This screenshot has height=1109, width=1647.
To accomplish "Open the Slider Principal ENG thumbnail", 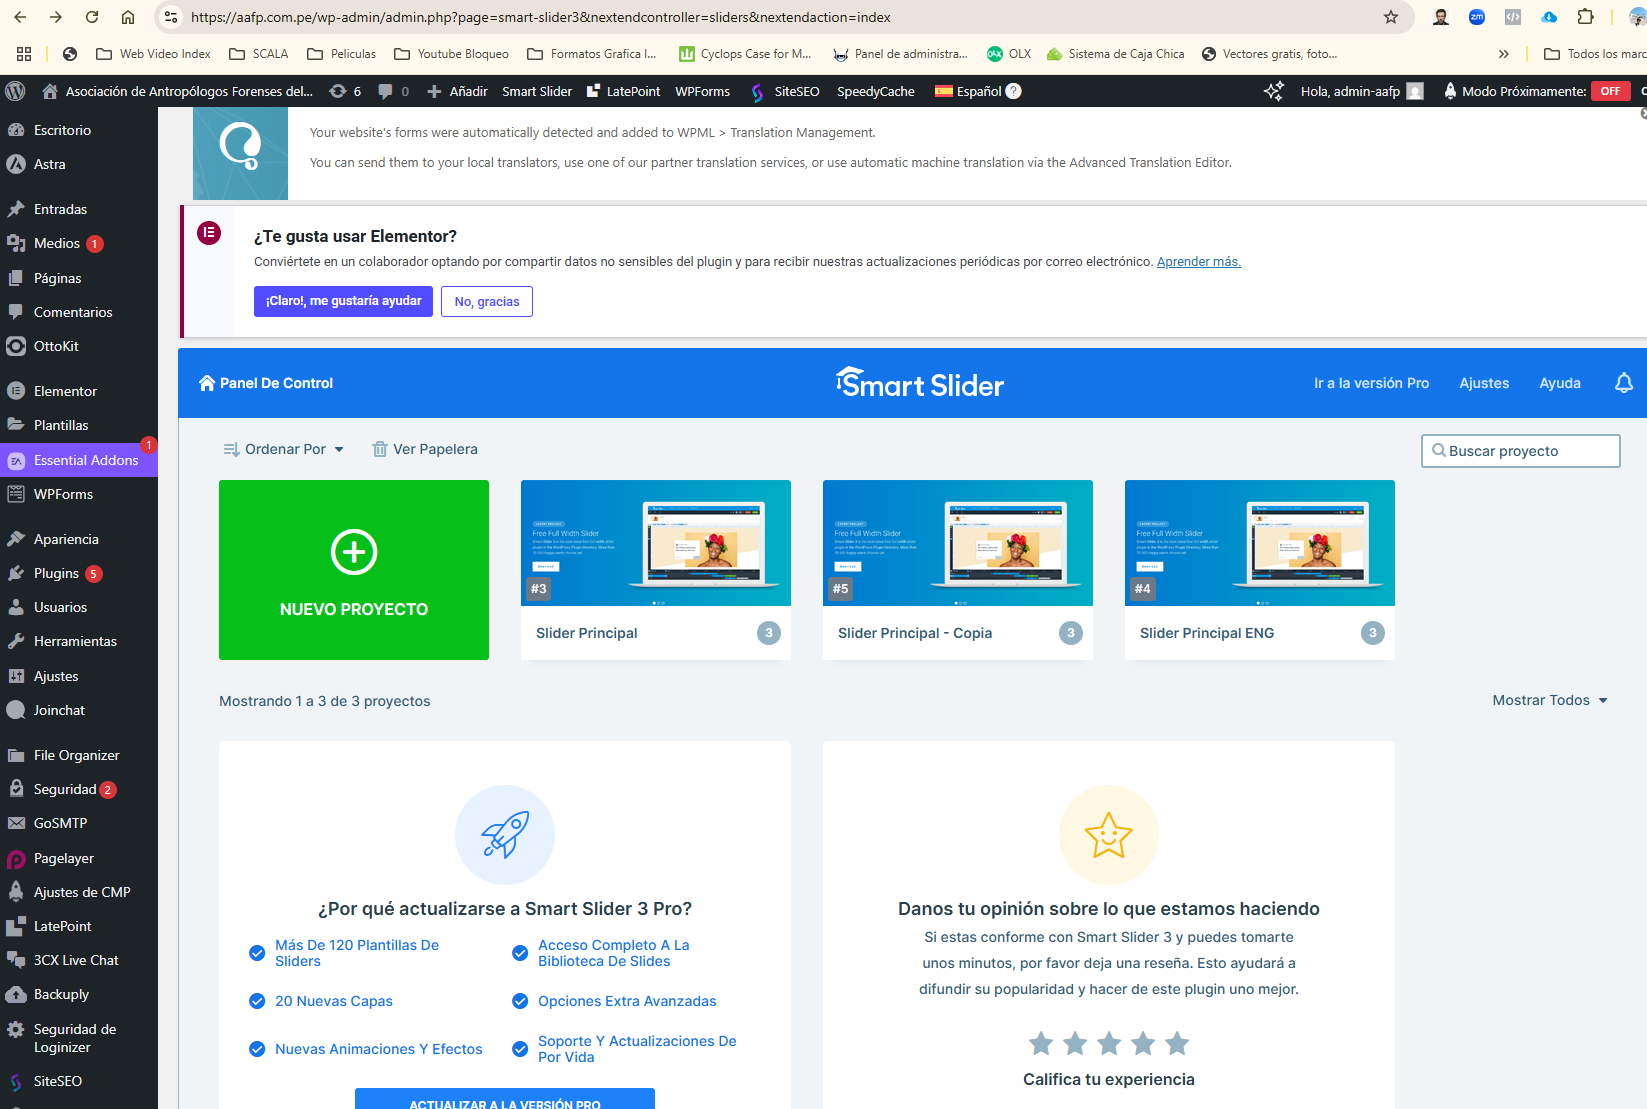I will pyautogui.click(x=1260, y=543).
